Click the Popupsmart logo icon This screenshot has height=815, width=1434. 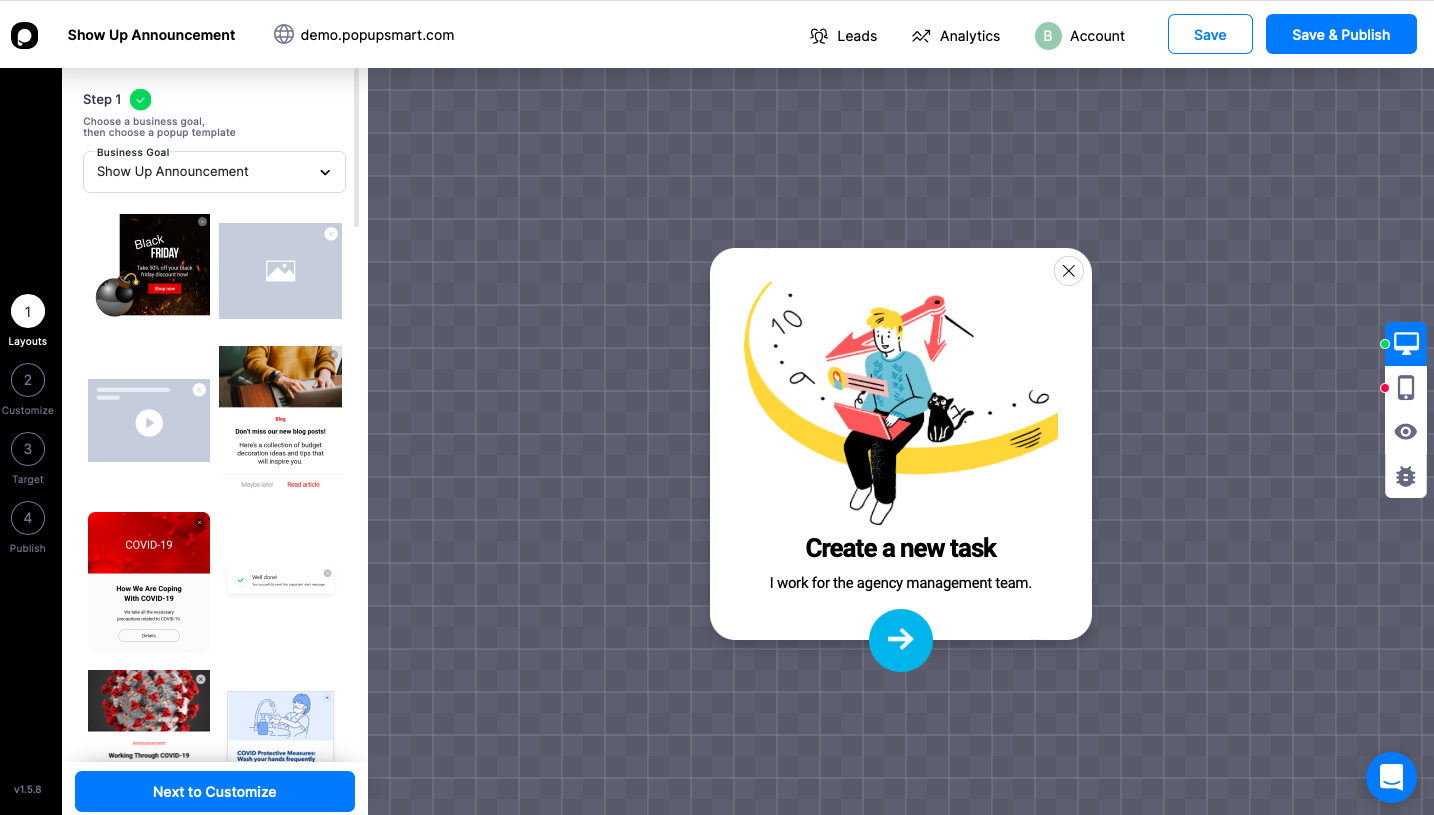click(25, 35)
